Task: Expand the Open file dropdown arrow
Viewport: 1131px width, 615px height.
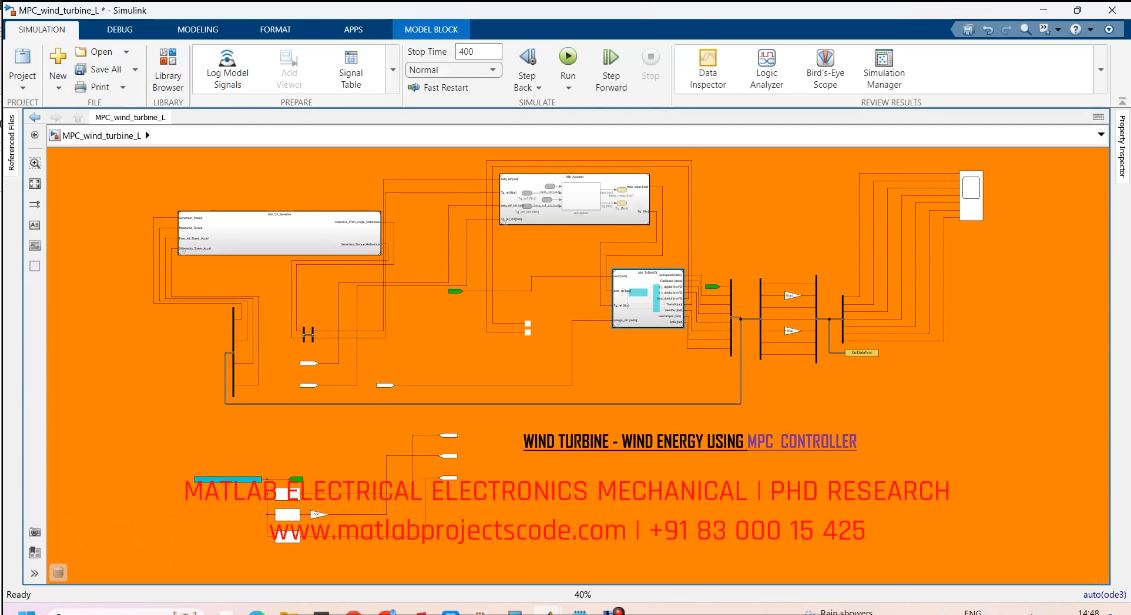Action: coord(126,52)
